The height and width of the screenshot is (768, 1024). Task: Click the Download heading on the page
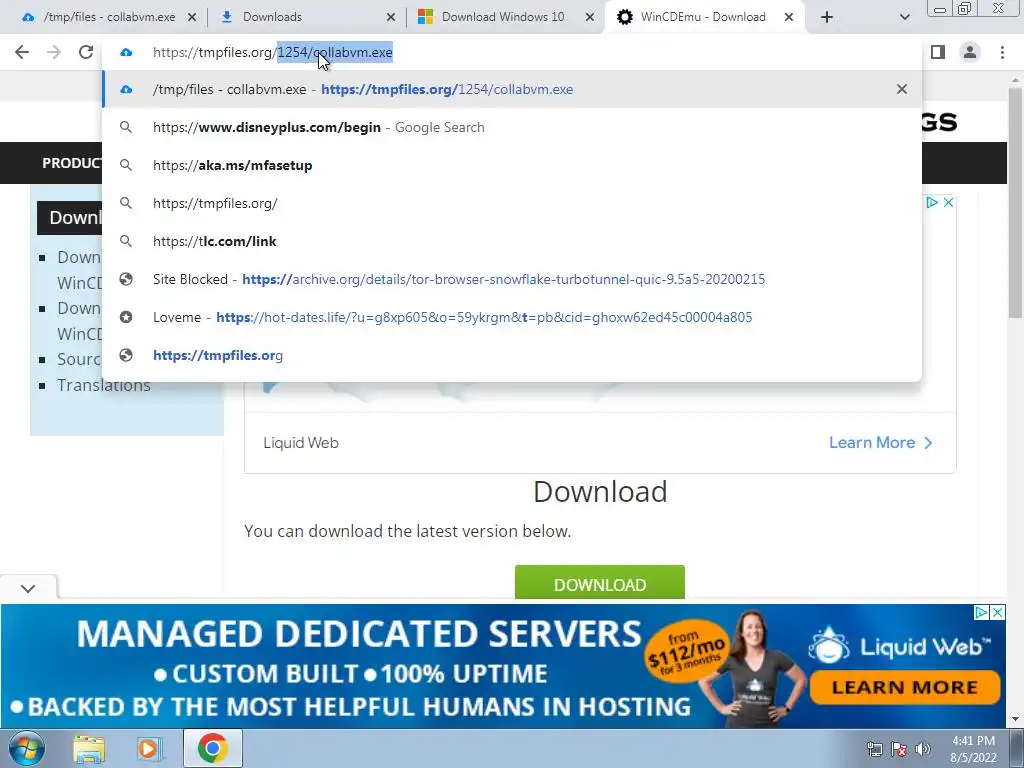600,492
